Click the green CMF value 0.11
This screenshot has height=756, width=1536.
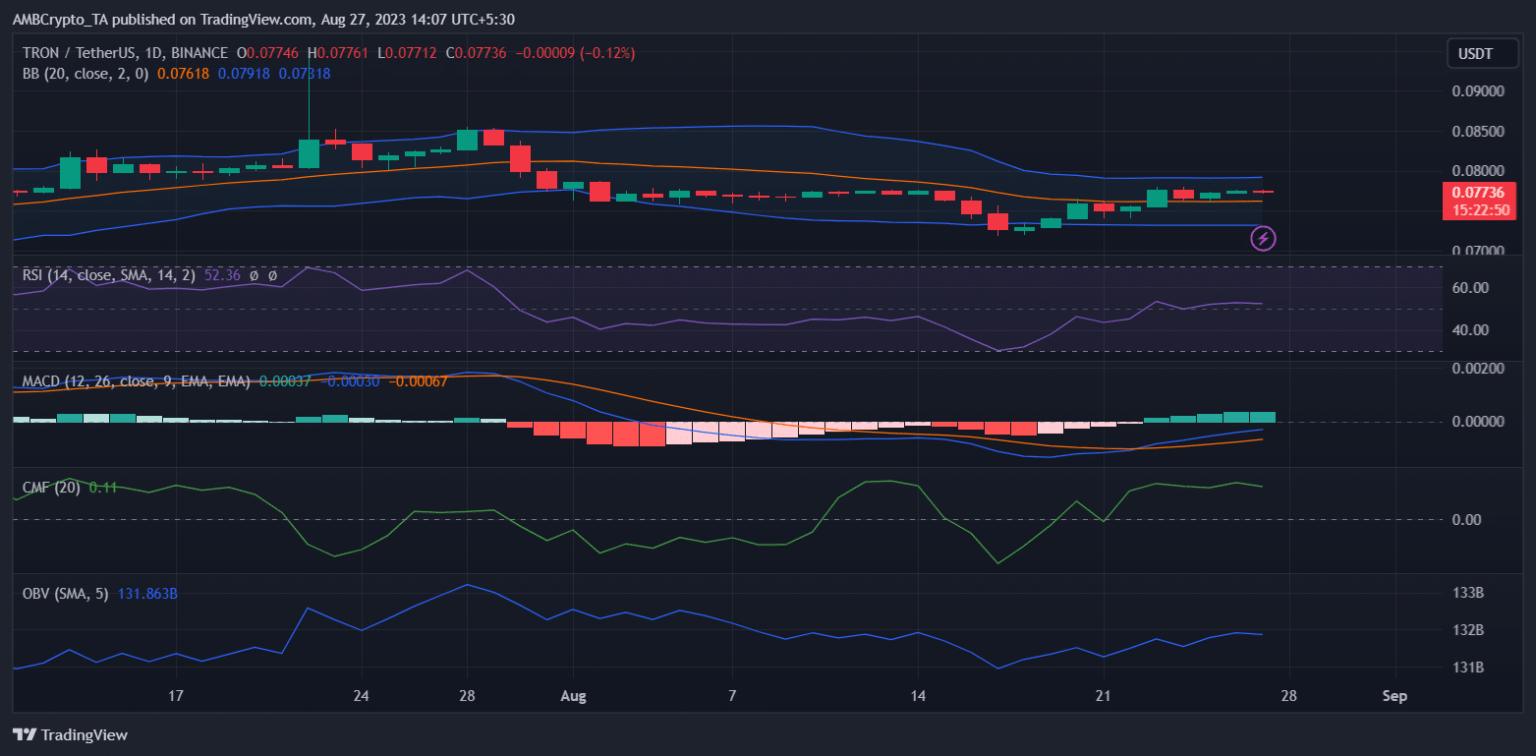click(x=104, y=487)
